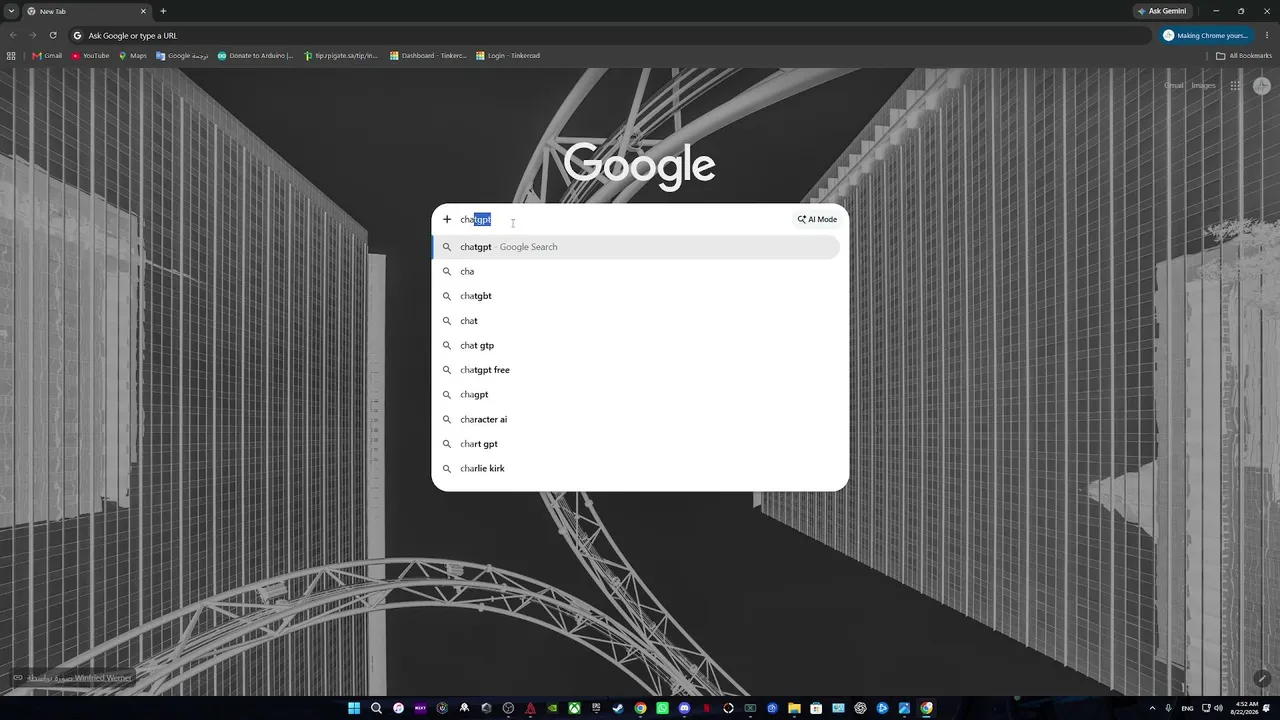Go back with the back arrow
Image resolution: width=1280 pixels, height=720 pixels.
tap(13, 35)
